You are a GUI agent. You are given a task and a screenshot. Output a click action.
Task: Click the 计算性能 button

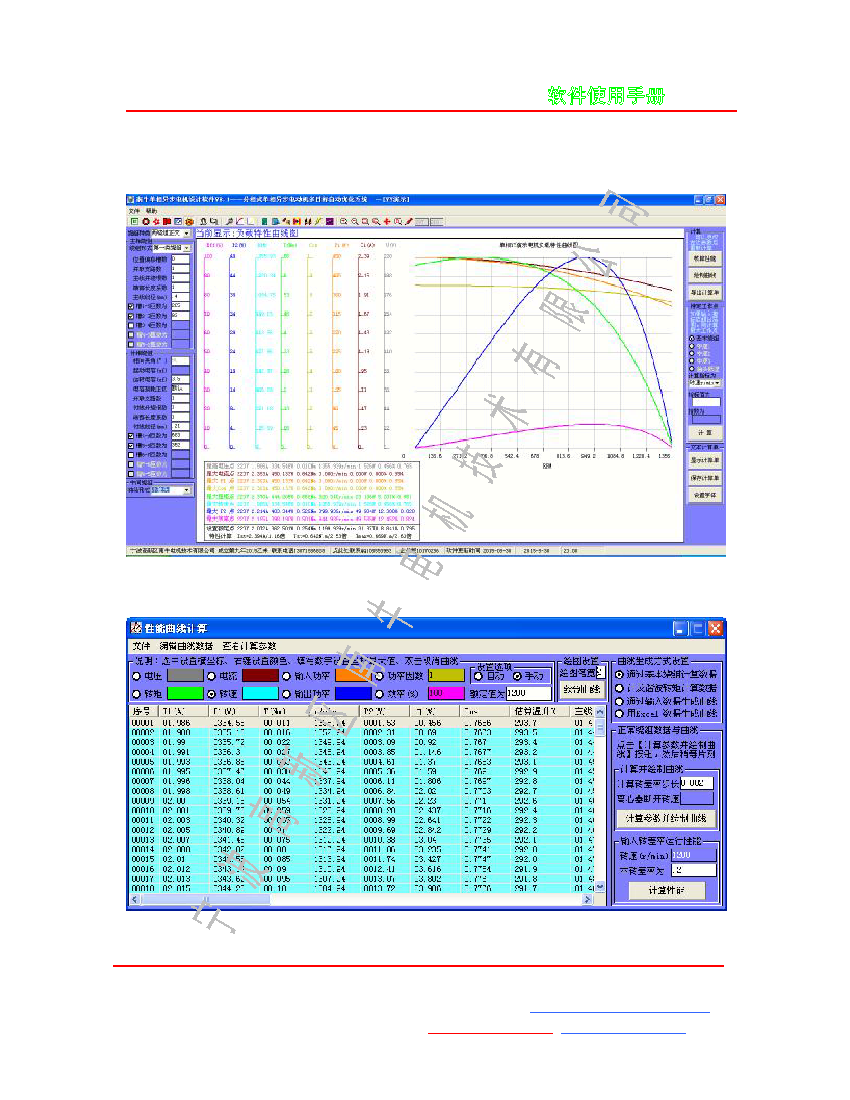tap(666, 890)
